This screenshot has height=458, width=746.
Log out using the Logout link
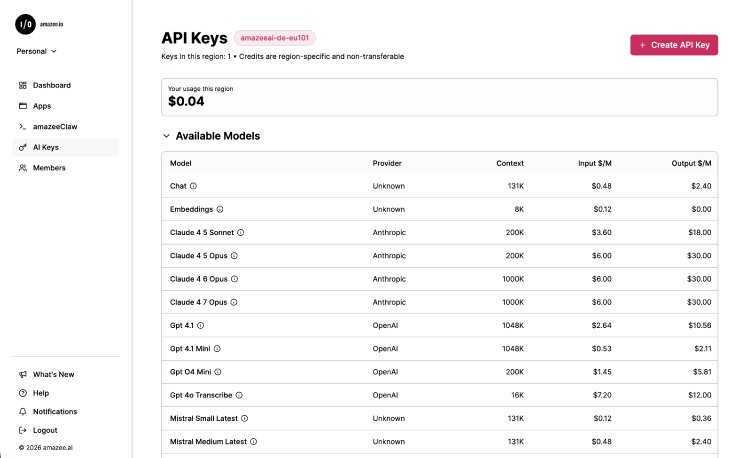click(x=45, y=430)
